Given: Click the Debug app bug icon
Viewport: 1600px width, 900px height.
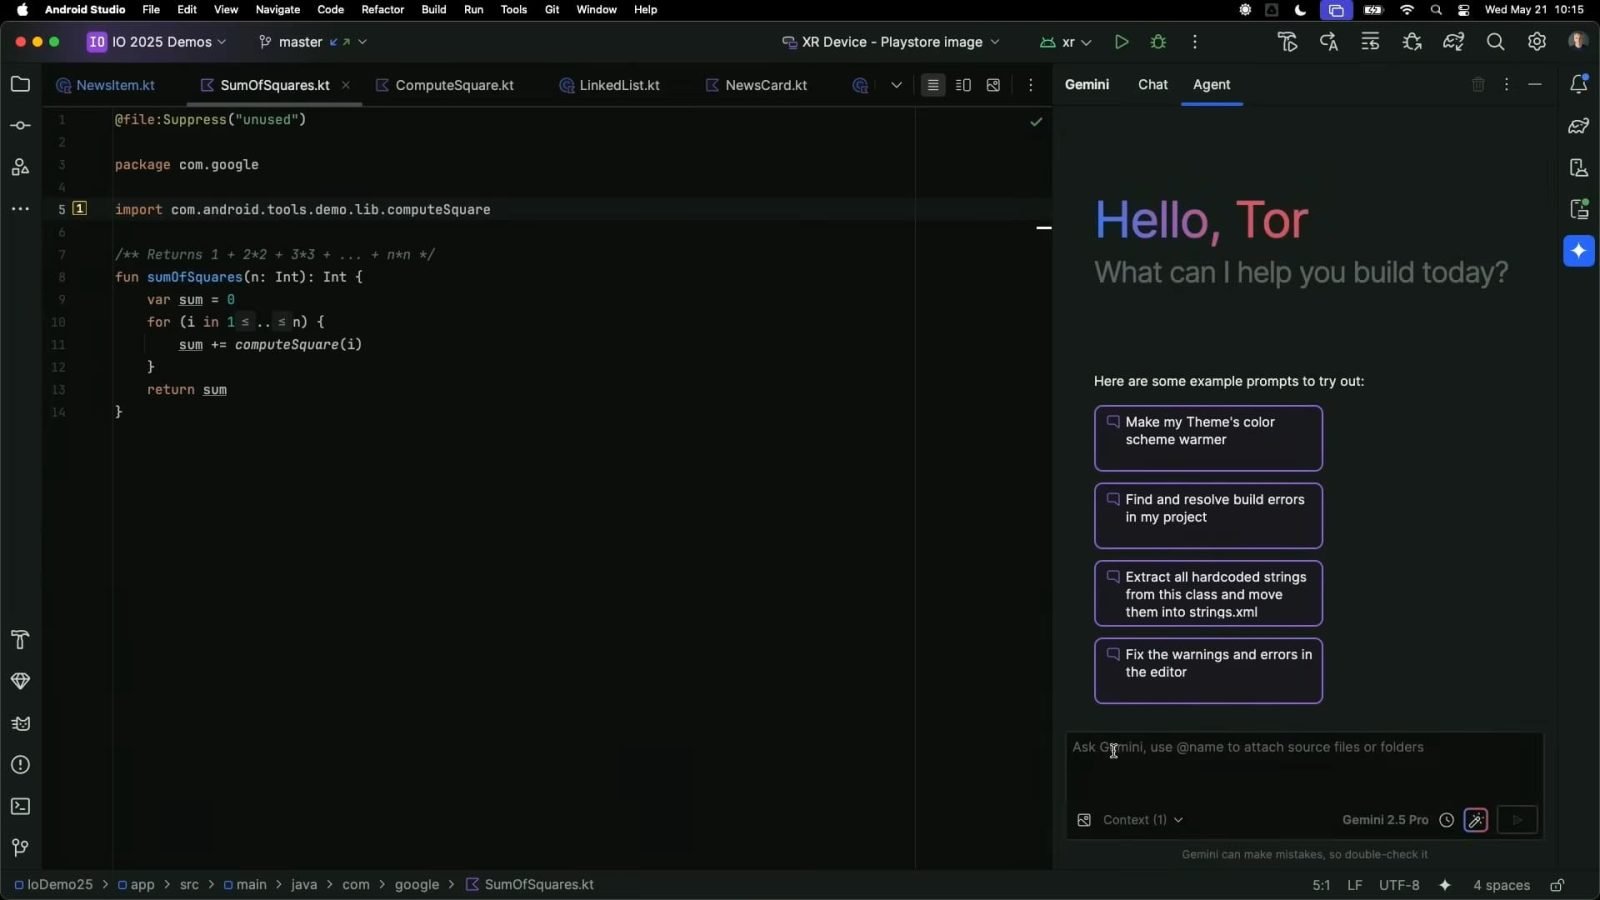Looking at the screenshot, I should (x=1158, y=42).
